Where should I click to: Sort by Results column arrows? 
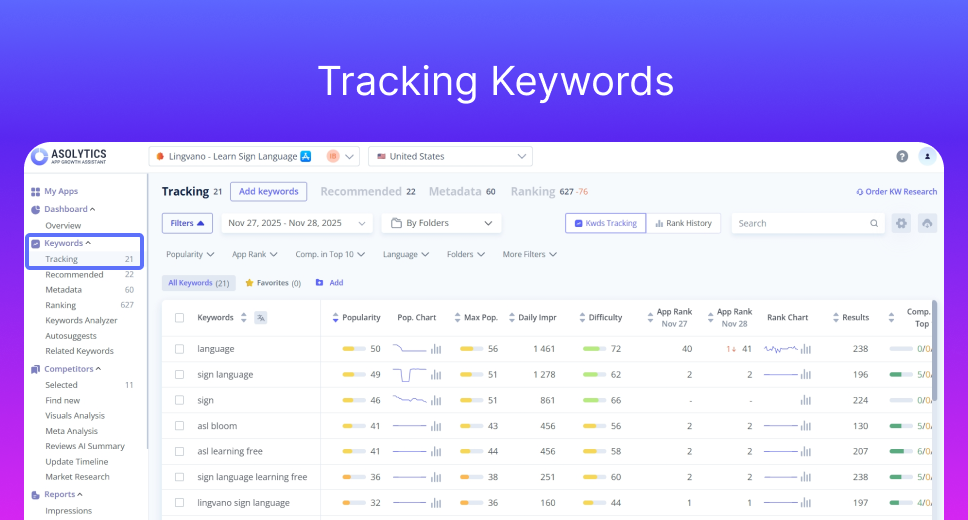(x=836, y=317)
